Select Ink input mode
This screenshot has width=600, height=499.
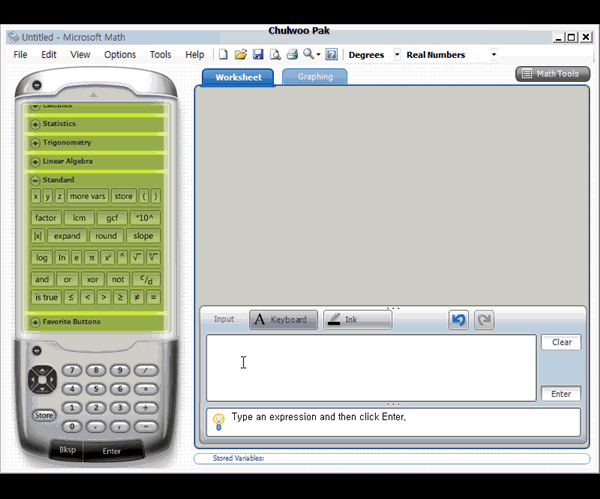[x=358, y=320]
